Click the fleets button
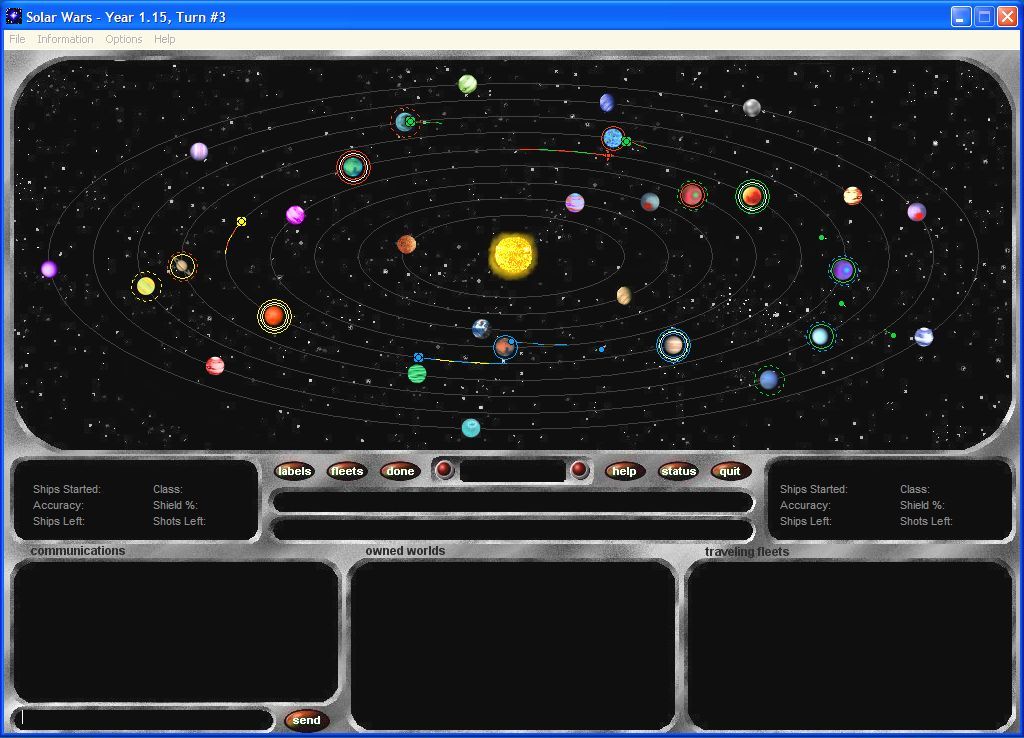 pyautogui.click(x=347, y=471)
